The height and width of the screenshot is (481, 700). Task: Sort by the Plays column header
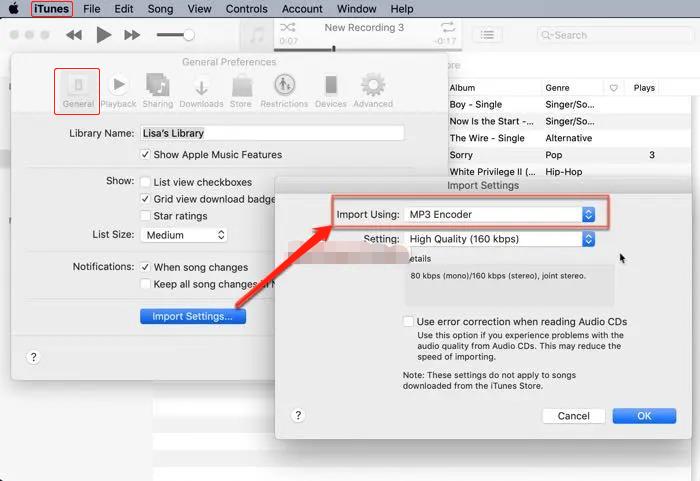[x=644, y=88]
